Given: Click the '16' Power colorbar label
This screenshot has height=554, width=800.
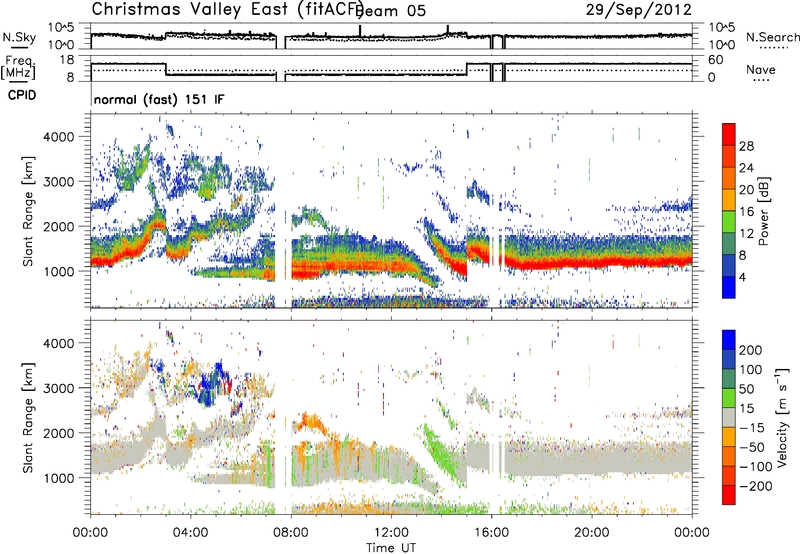Looking at the screenshot, I should [746, 212].
